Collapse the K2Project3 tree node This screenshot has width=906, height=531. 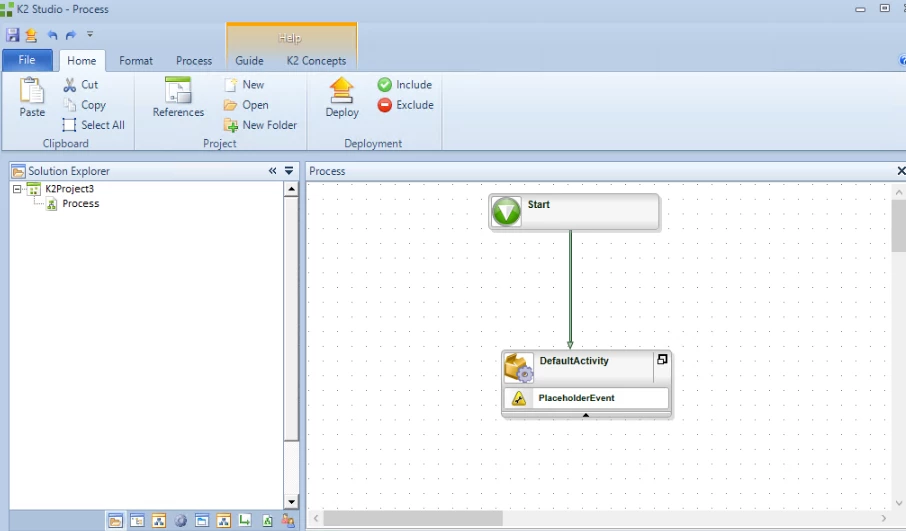click(17, 189)
